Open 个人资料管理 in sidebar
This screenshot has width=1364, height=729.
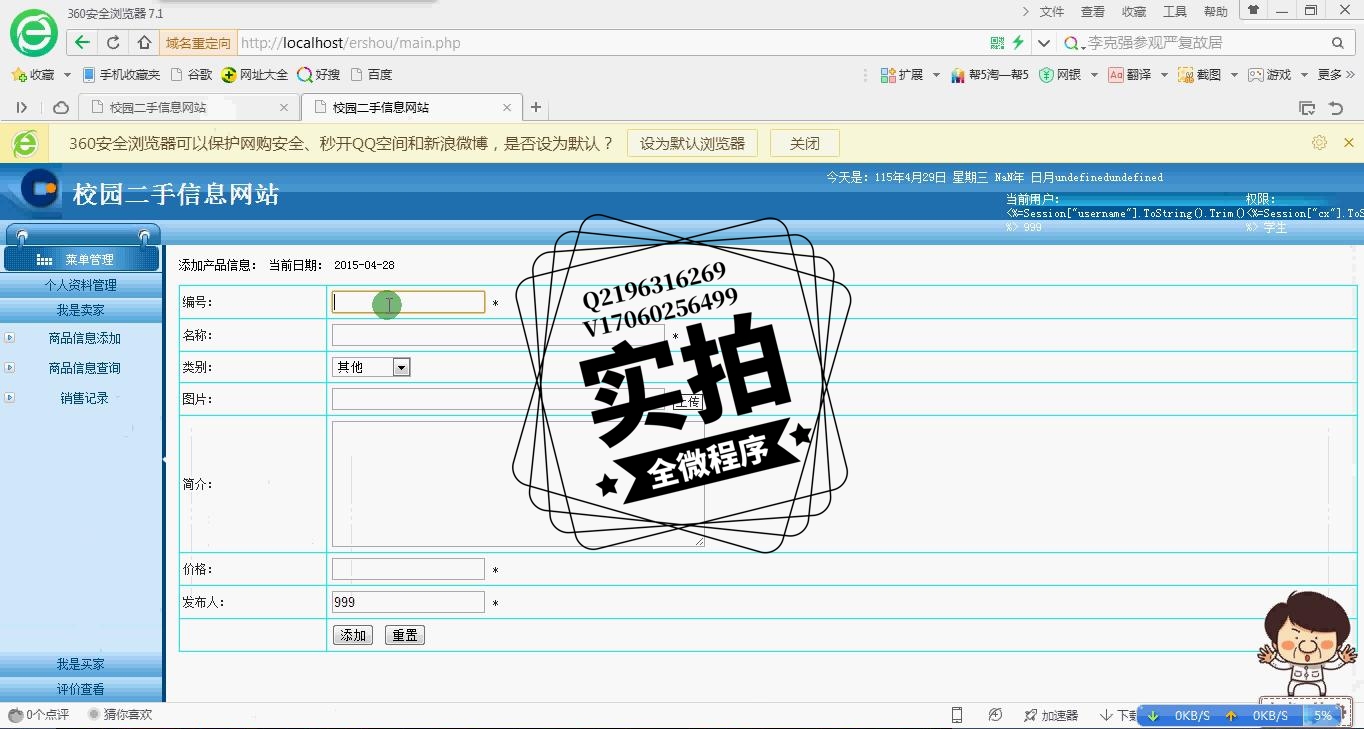81,285
